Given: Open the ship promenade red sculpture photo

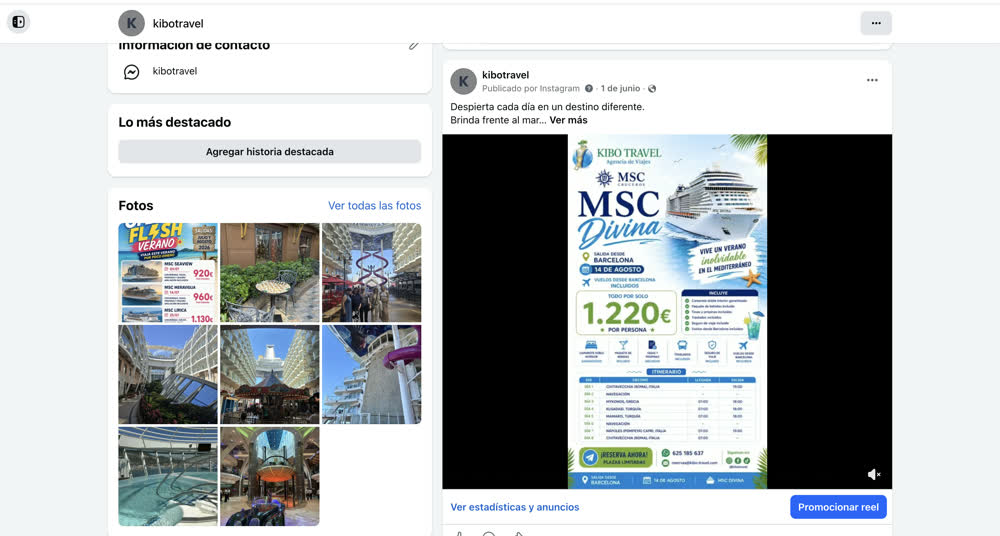Looking at the screenshot, I should (372, 272).
